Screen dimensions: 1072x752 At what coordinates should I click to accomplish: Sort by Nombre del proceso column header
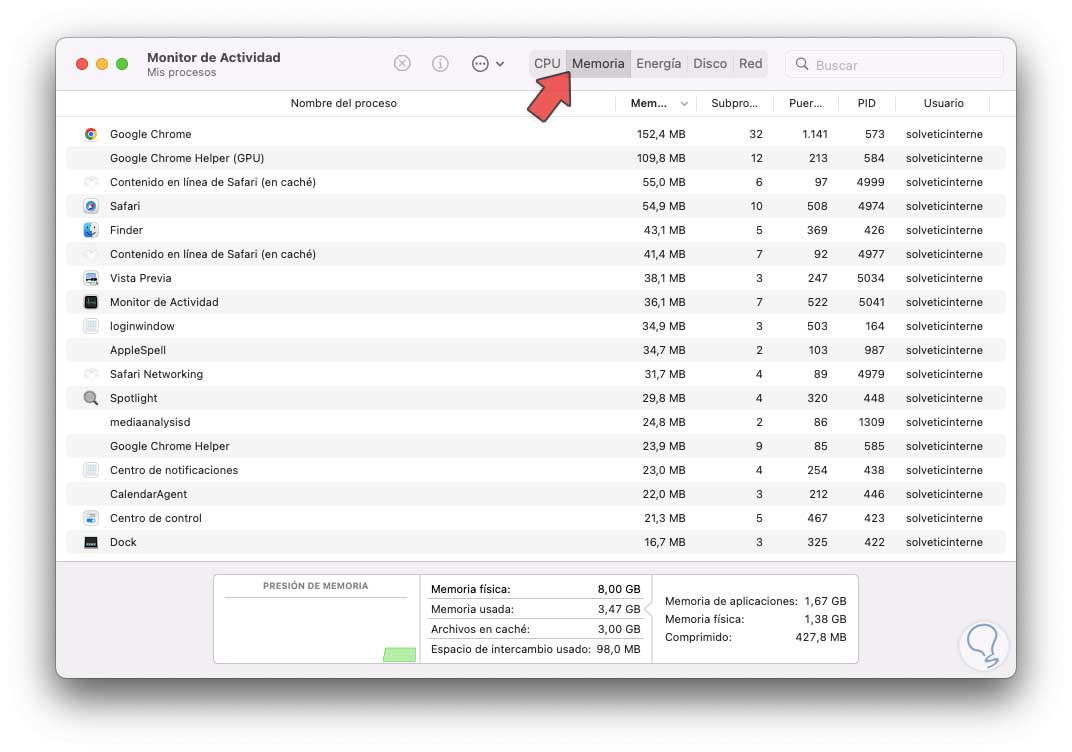pos(343,103)
